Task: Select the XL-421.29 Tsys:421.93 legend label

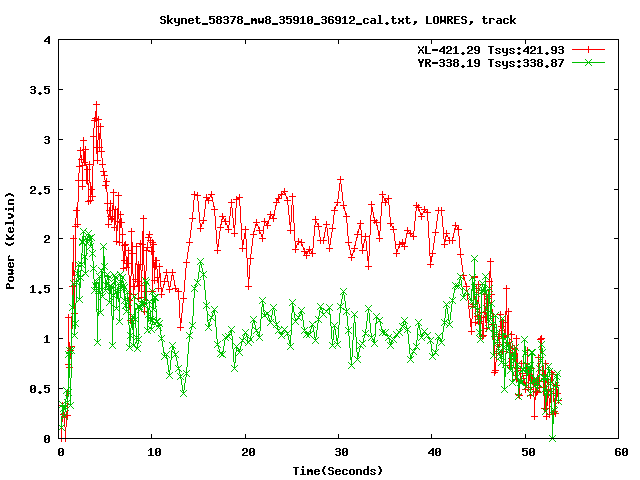Action: (x=491, y=50)
